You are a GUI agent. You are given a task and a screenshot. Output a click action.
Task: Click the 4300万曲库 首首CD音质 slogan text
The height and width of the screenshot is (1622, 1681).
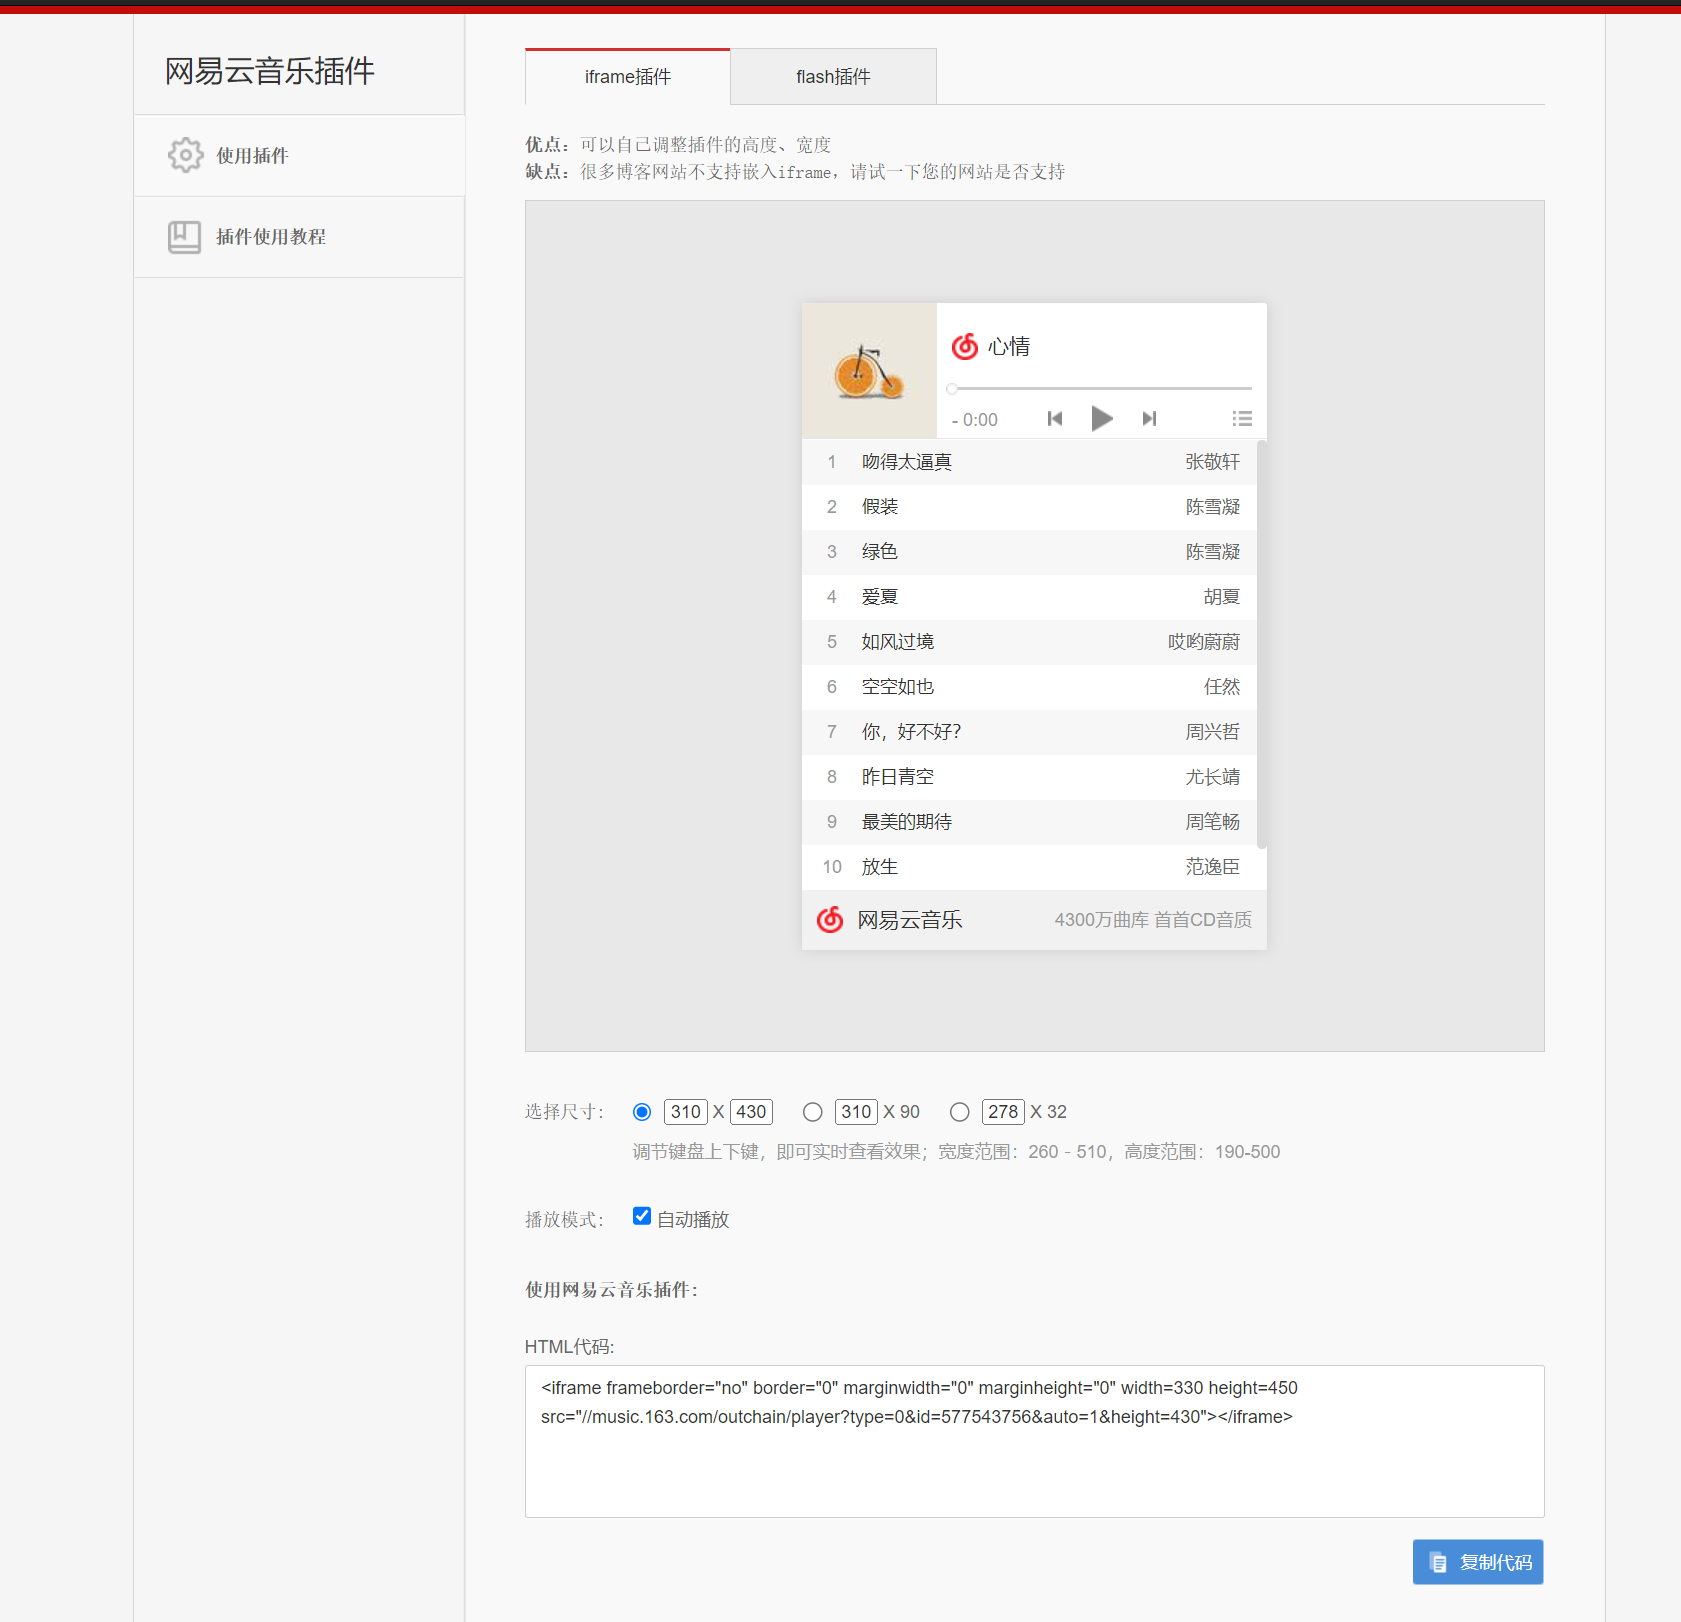tap(1153, 920)
